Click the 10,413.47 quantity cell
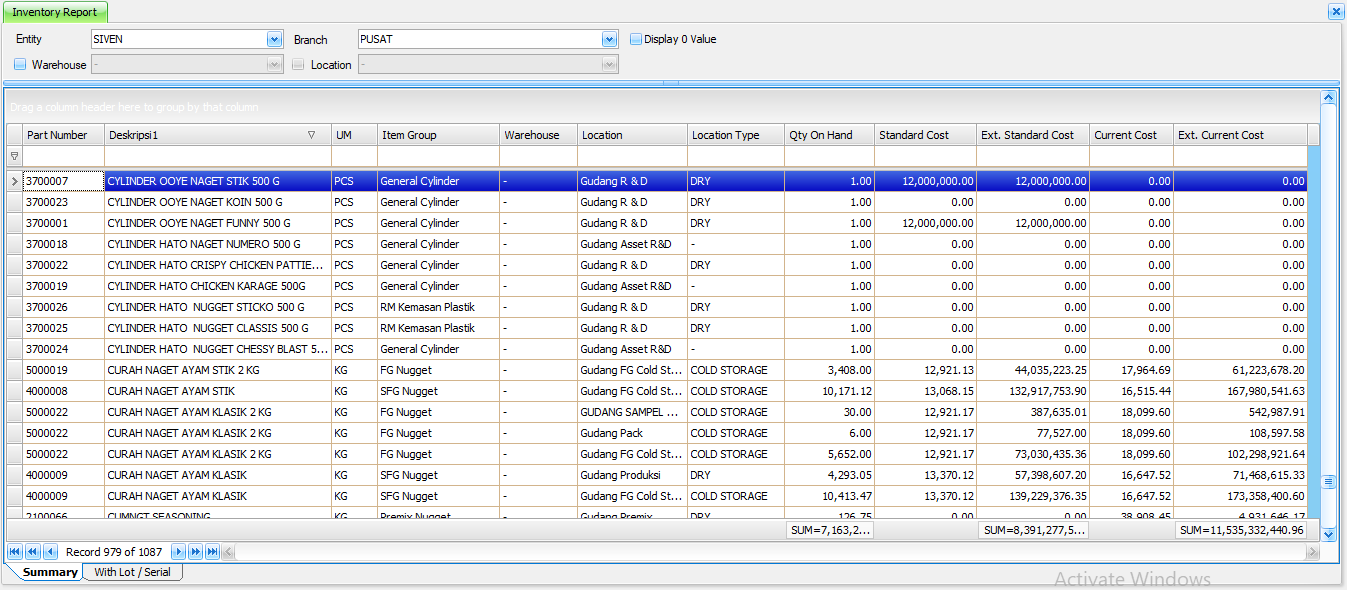The image size is (1347, 590). [830, 496]
